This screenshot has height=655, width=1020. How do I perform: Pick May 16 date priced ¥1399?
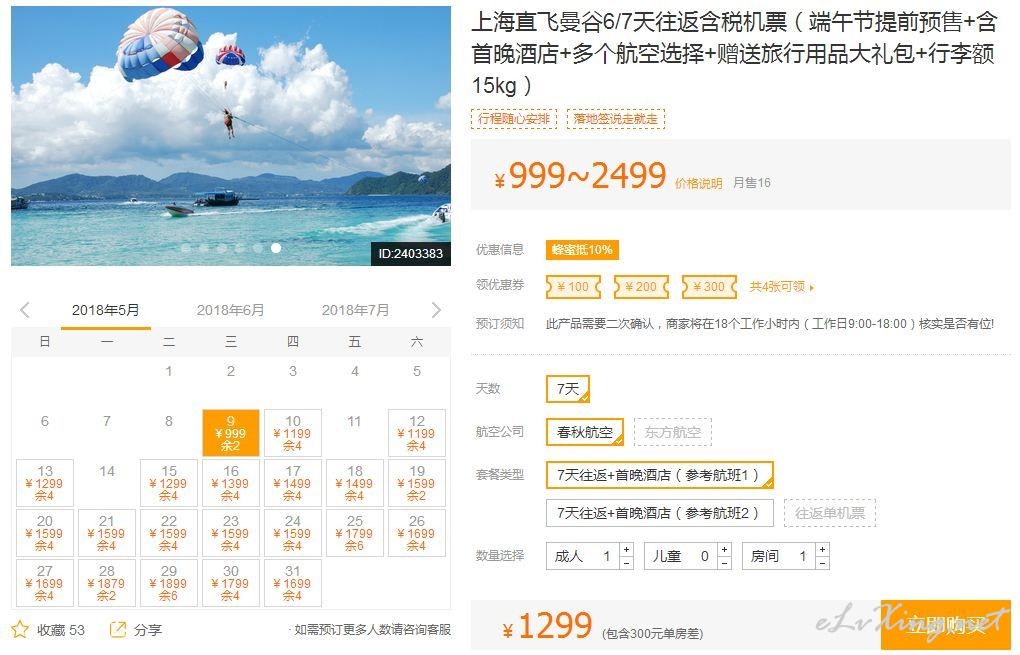(x=231, y=483)
